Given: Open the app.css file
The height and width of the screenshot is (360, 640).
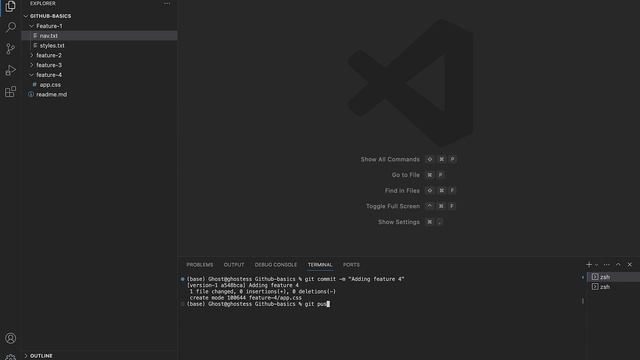Looking at the screenshot, I should (x=99, y=84).
